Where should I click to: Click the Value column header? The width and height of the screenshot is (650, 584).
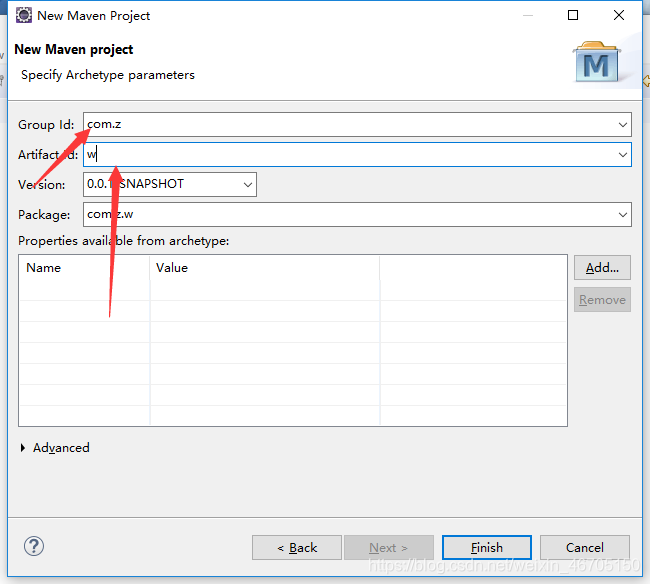click(264, 268)
